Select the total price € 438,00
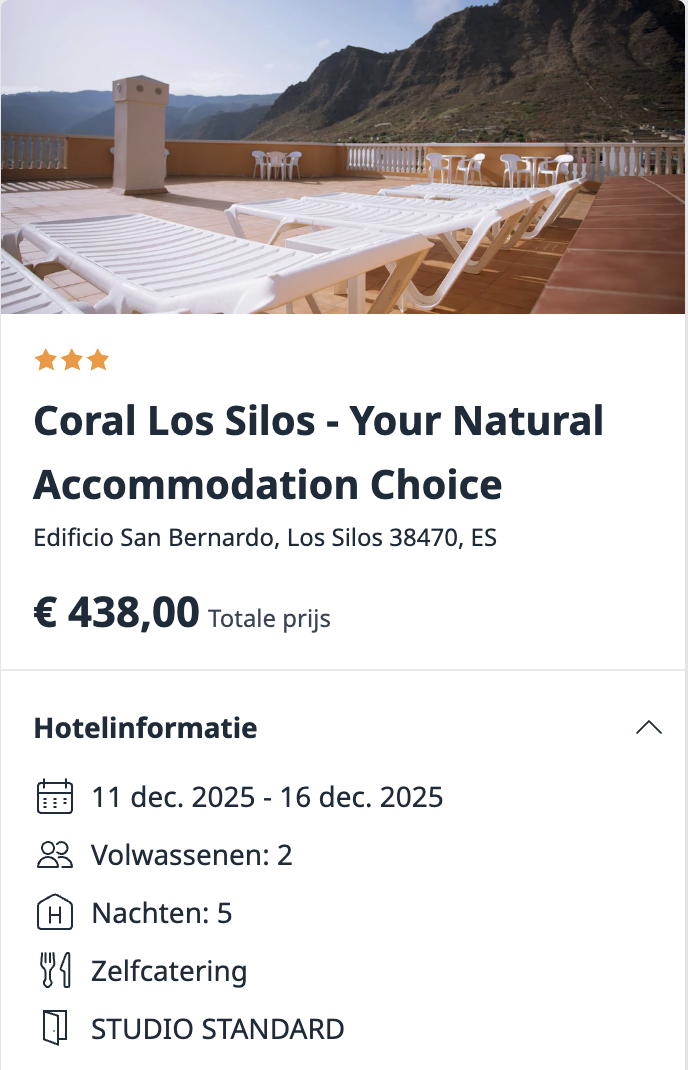Viewport: 688px width, 1070px height. coord(116,613)
